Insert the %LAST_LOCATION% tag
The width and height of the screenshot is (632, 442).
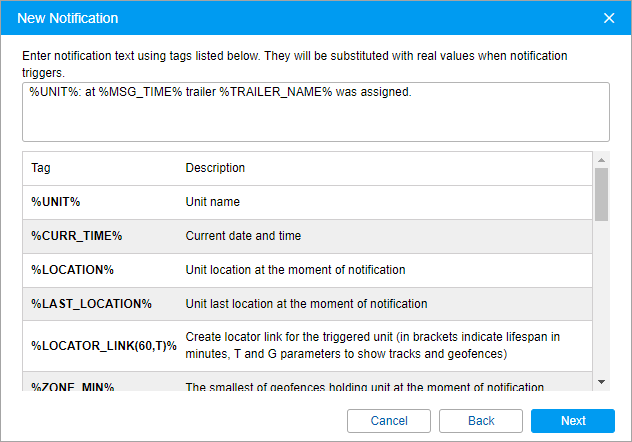[91, 304]
